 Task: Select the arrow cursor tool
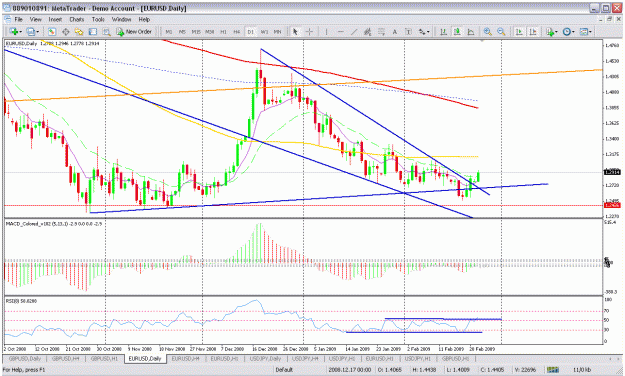tap(295, 31)
